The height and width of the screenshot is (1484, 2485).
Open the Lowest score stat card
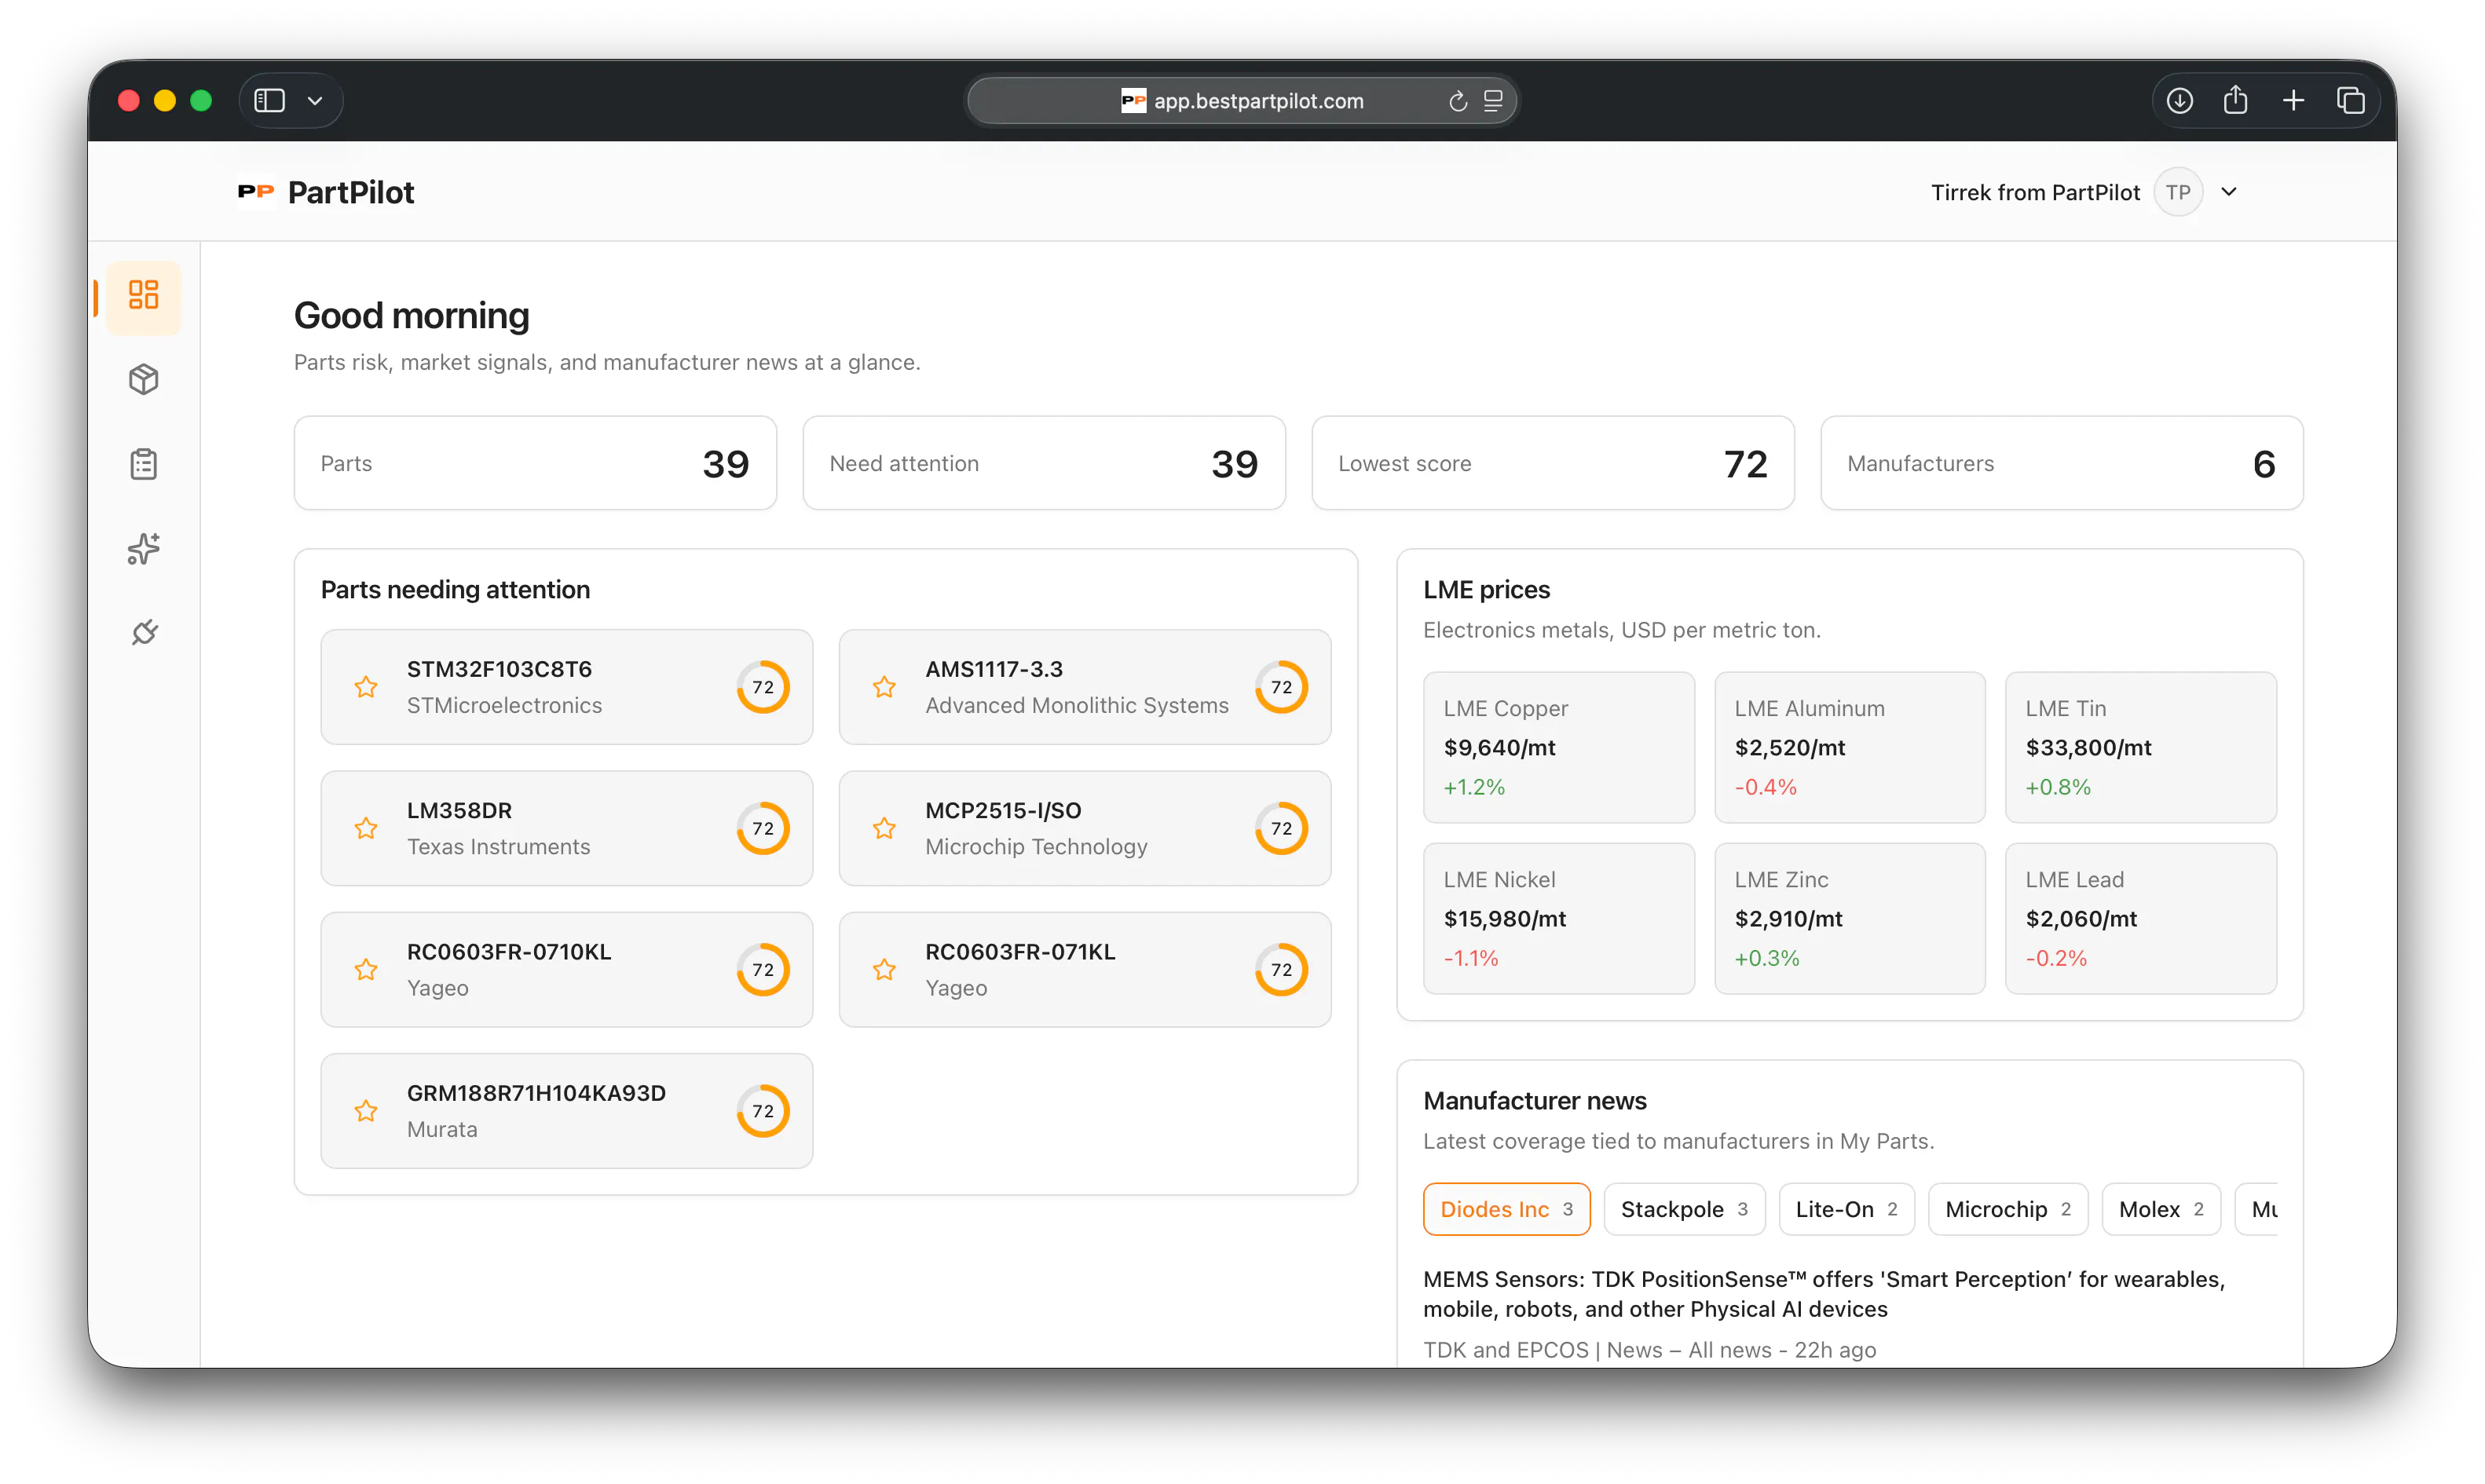tap(1553, 463)
